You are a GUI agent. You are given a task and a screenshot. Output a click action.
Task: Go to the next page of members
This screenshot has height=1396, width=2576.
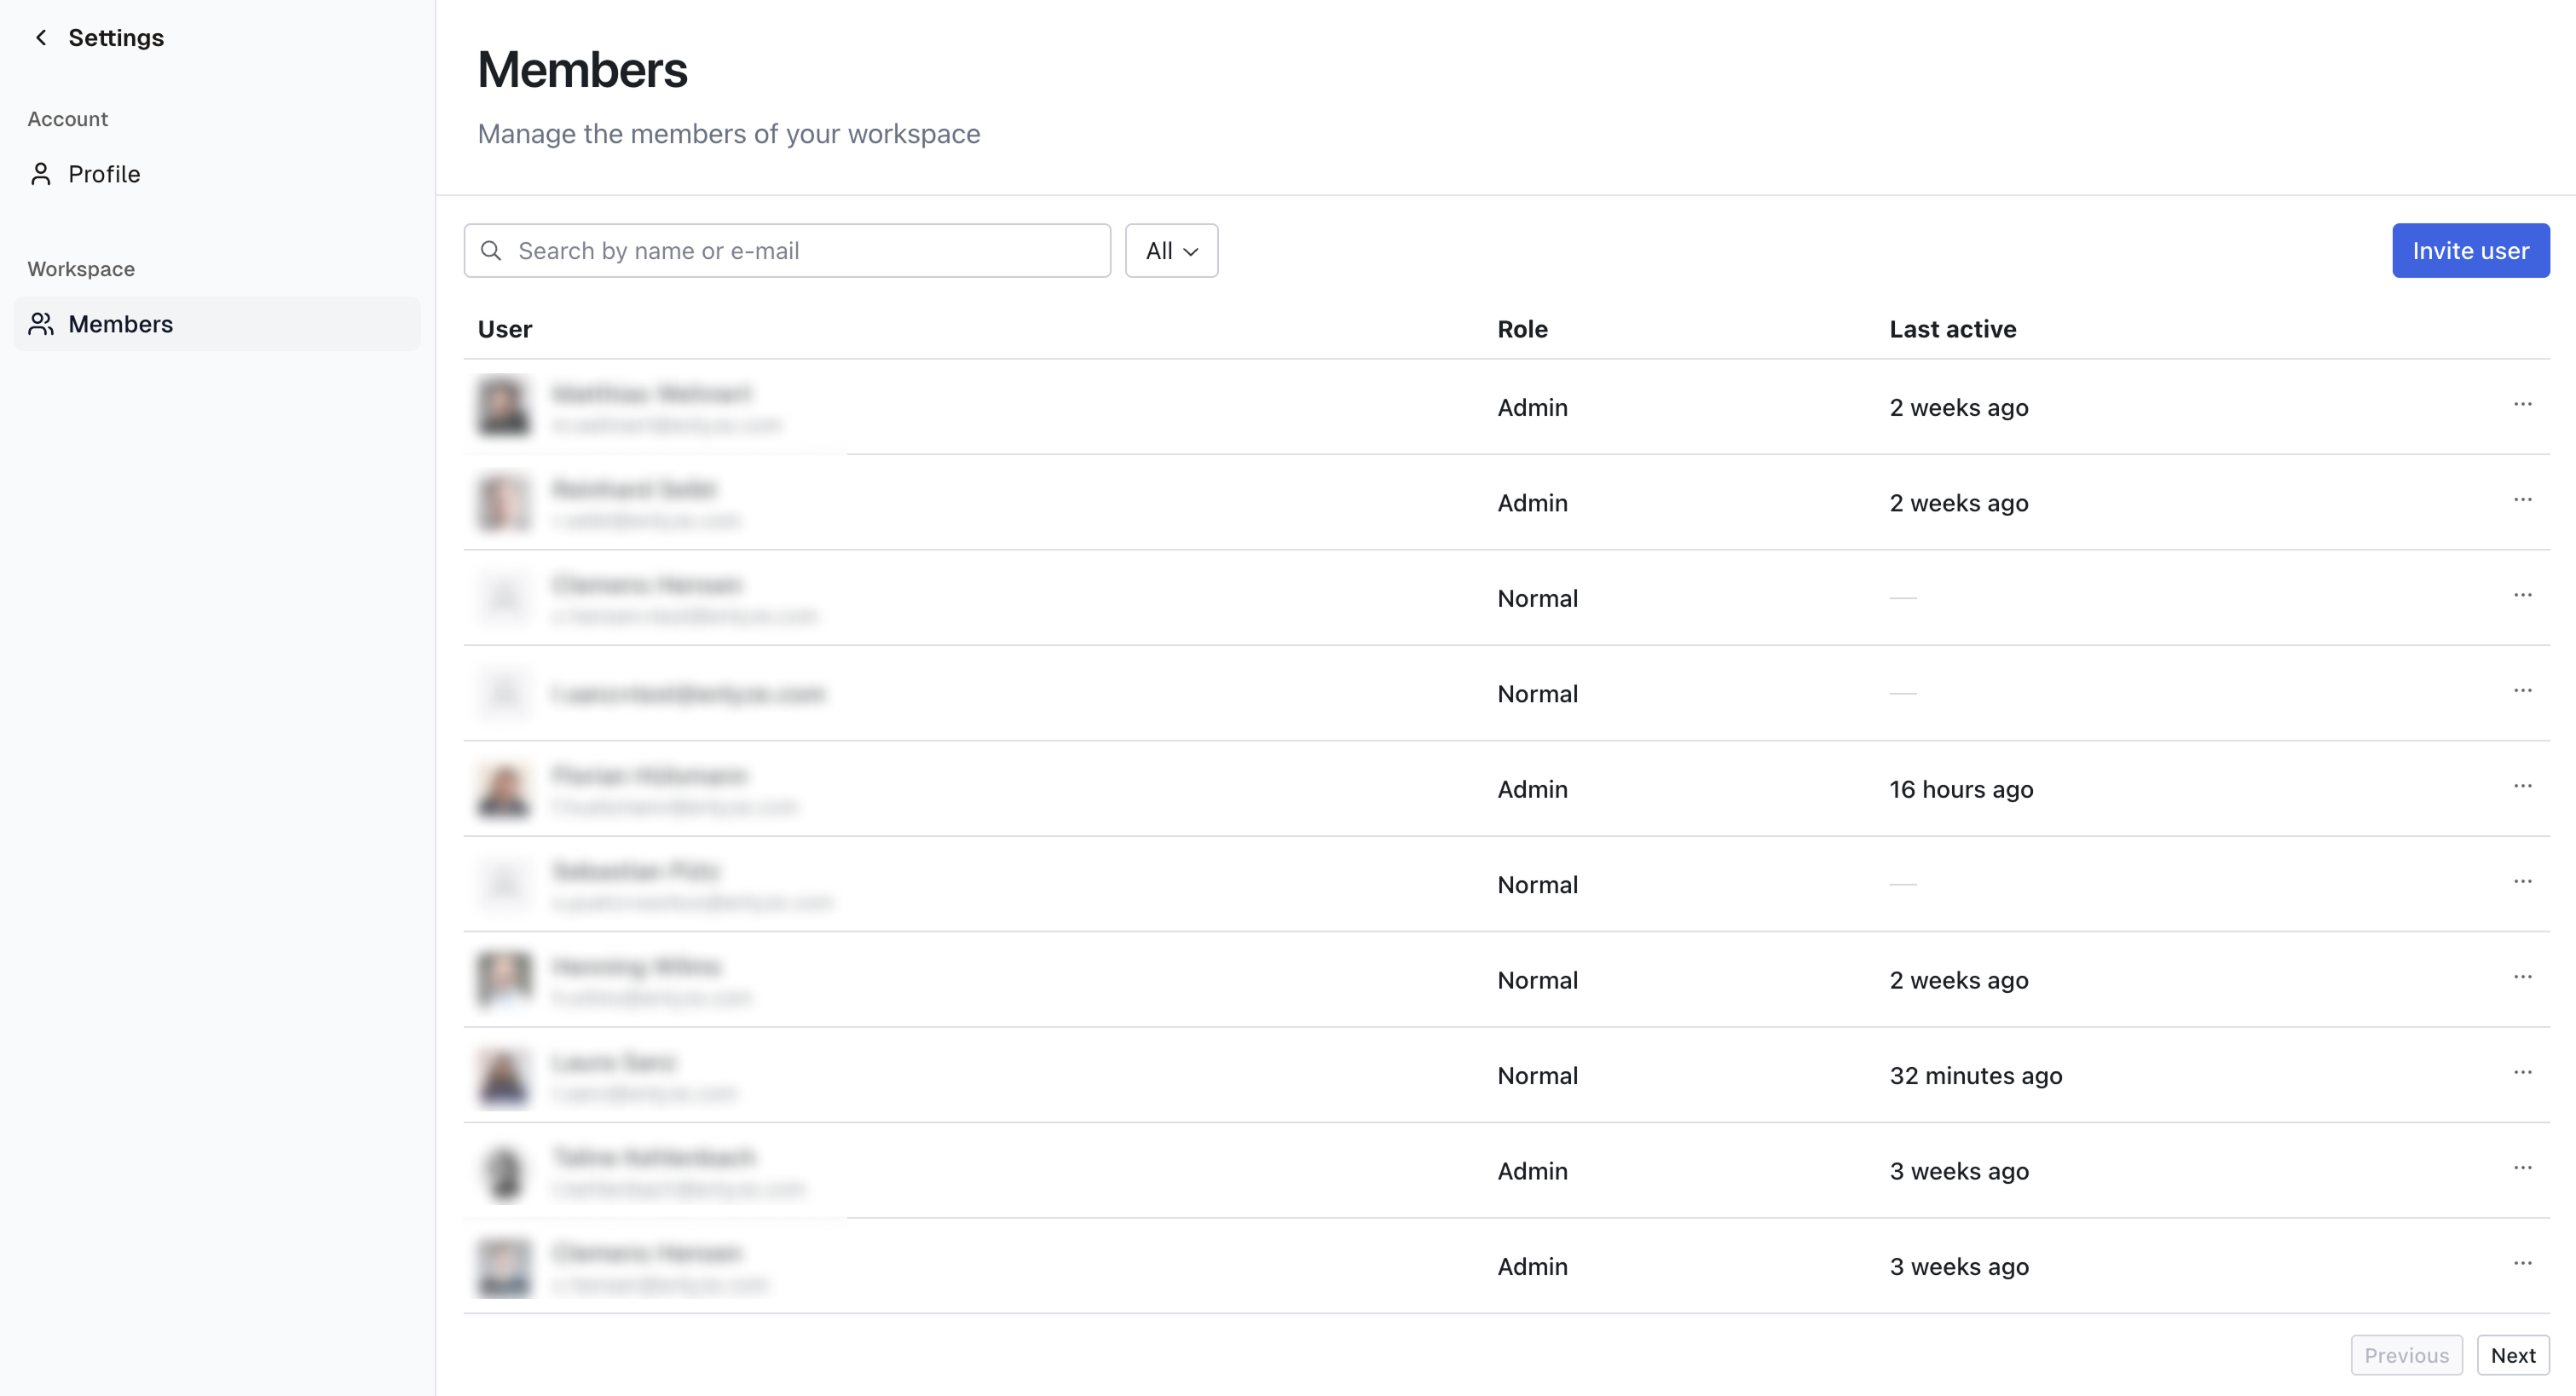coord(2513,1355)
